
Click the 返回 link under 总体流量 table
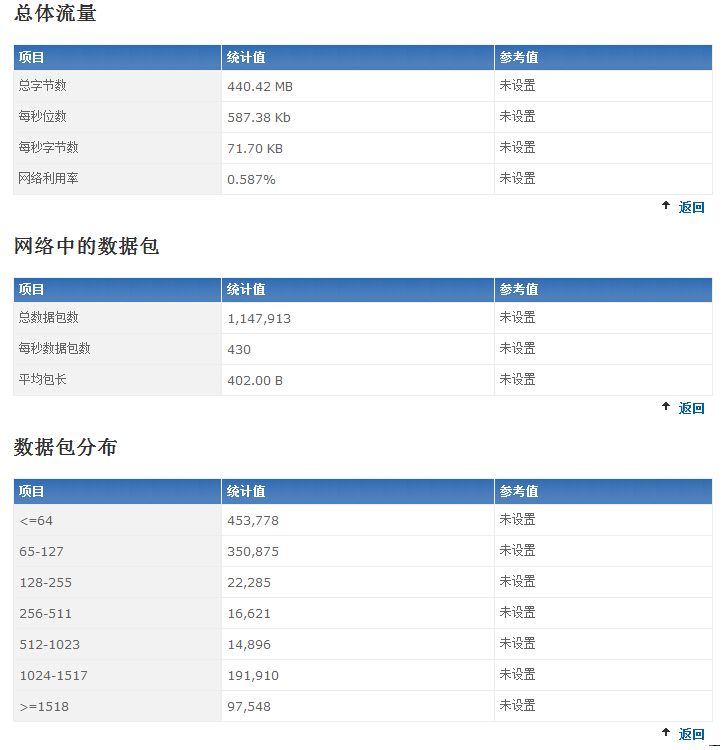click(691, 208)
